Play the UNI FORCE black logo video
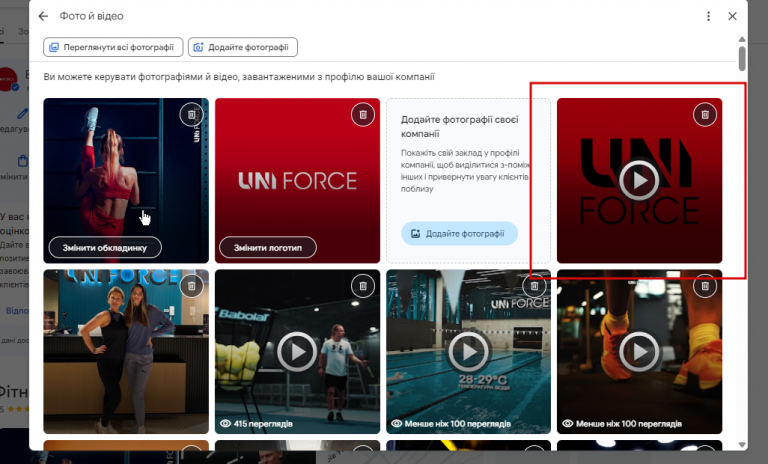 [x=639, y=180]
